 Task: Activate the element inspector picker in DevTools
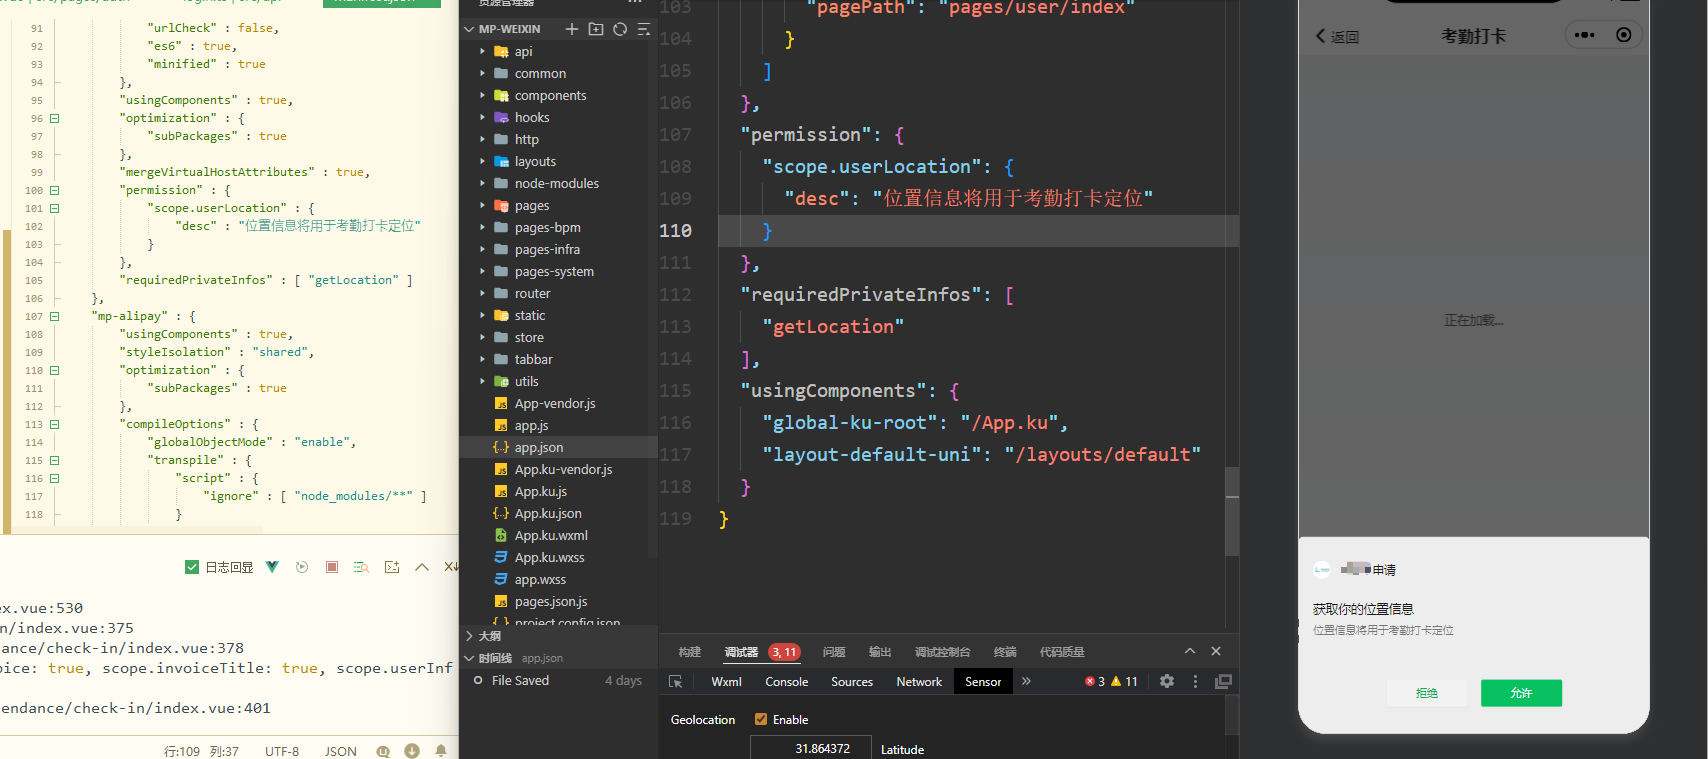coord(676,681)
